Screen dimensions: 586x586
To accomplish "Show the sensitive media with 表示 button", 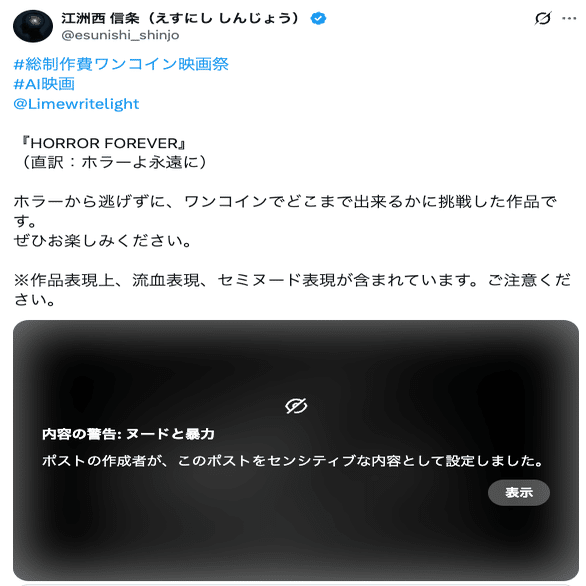I will click(519, 493).
